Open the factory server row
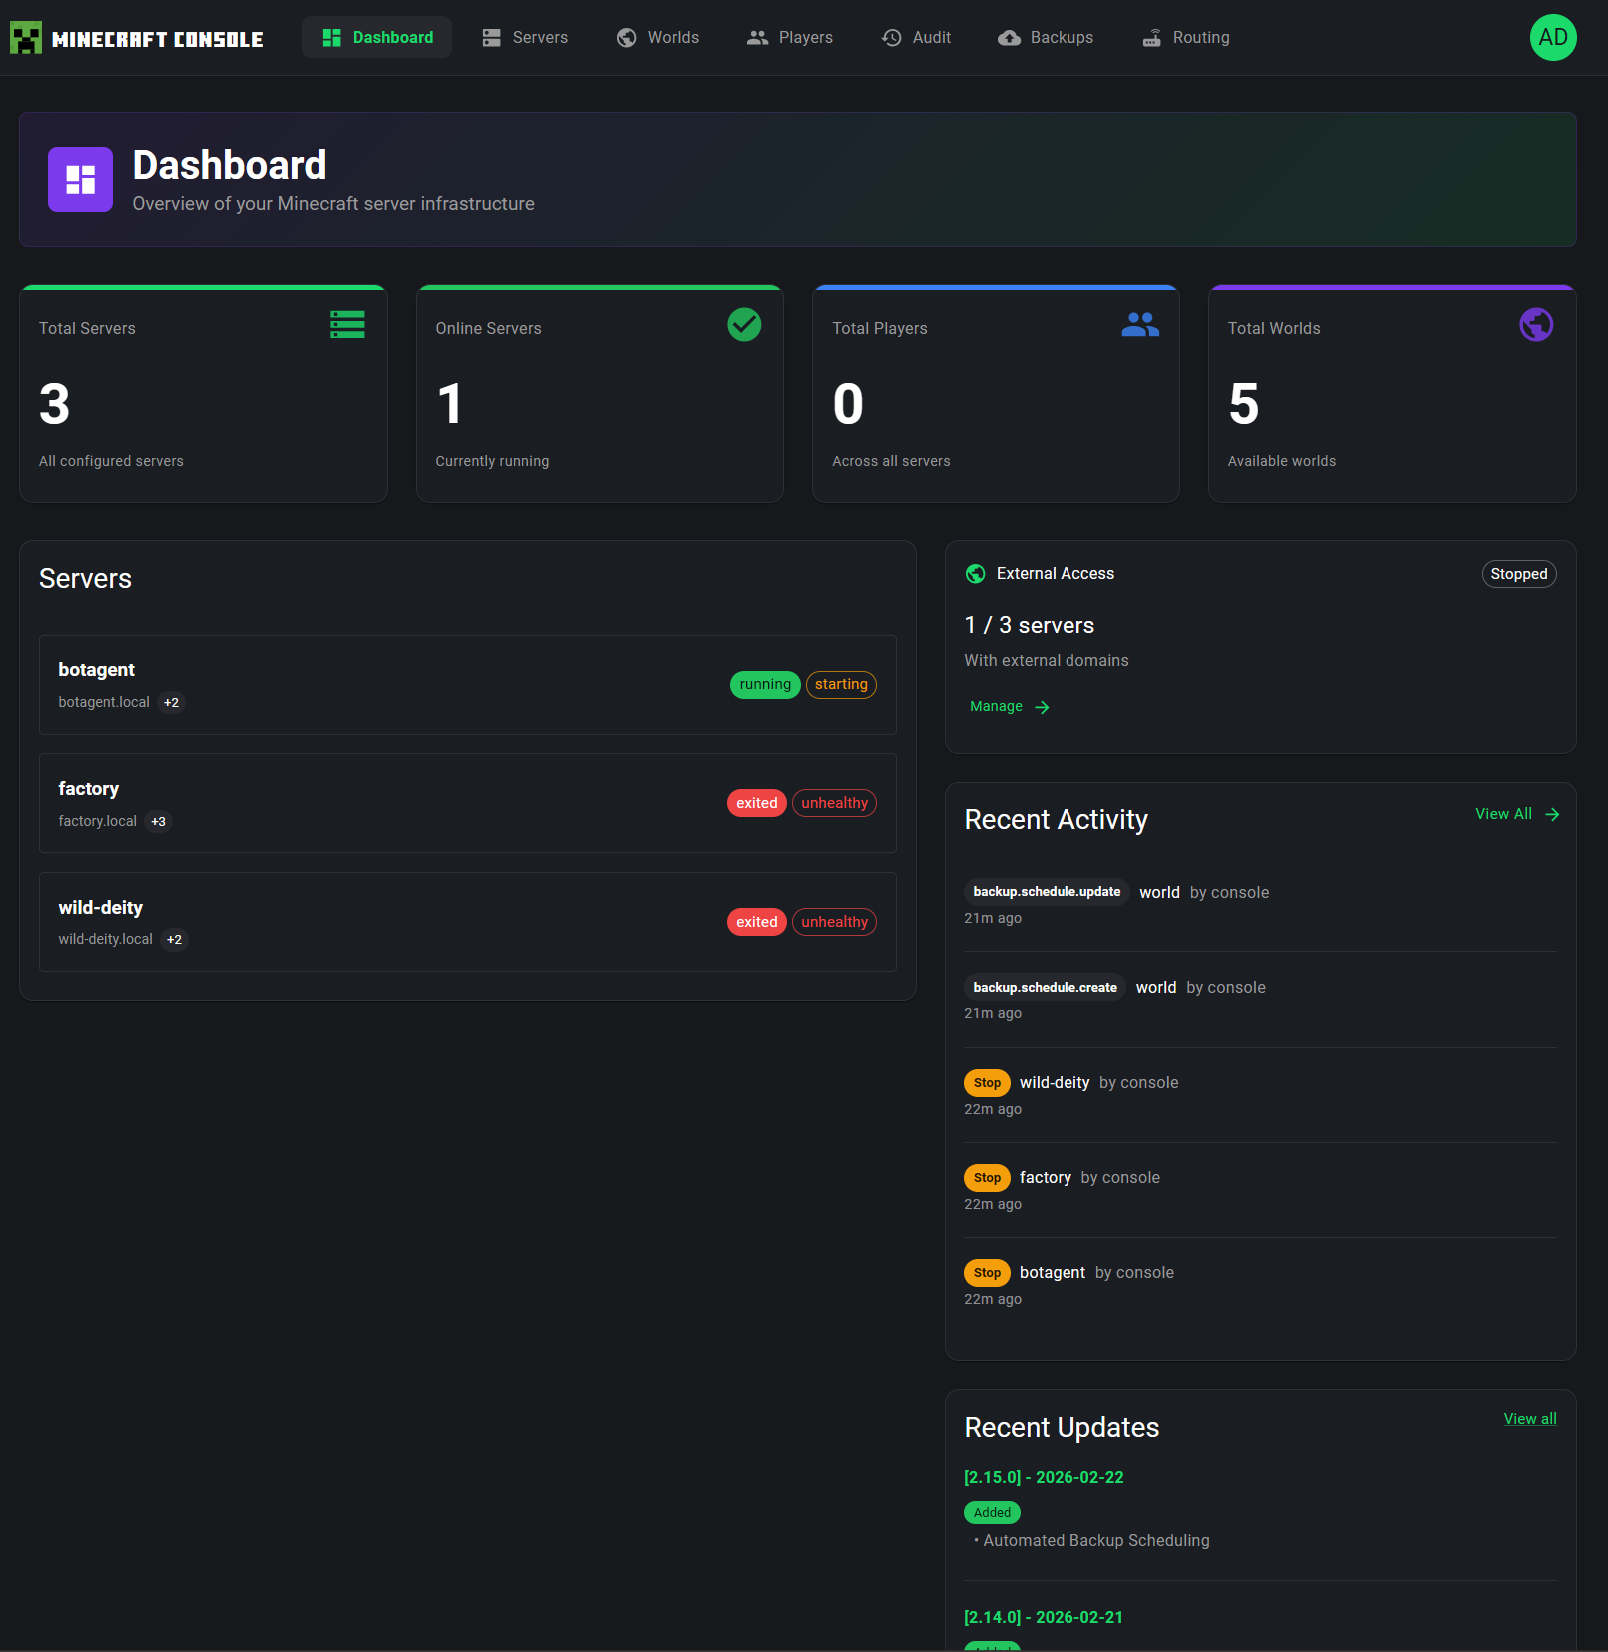 pyautogui.click(x=468, y=803)
